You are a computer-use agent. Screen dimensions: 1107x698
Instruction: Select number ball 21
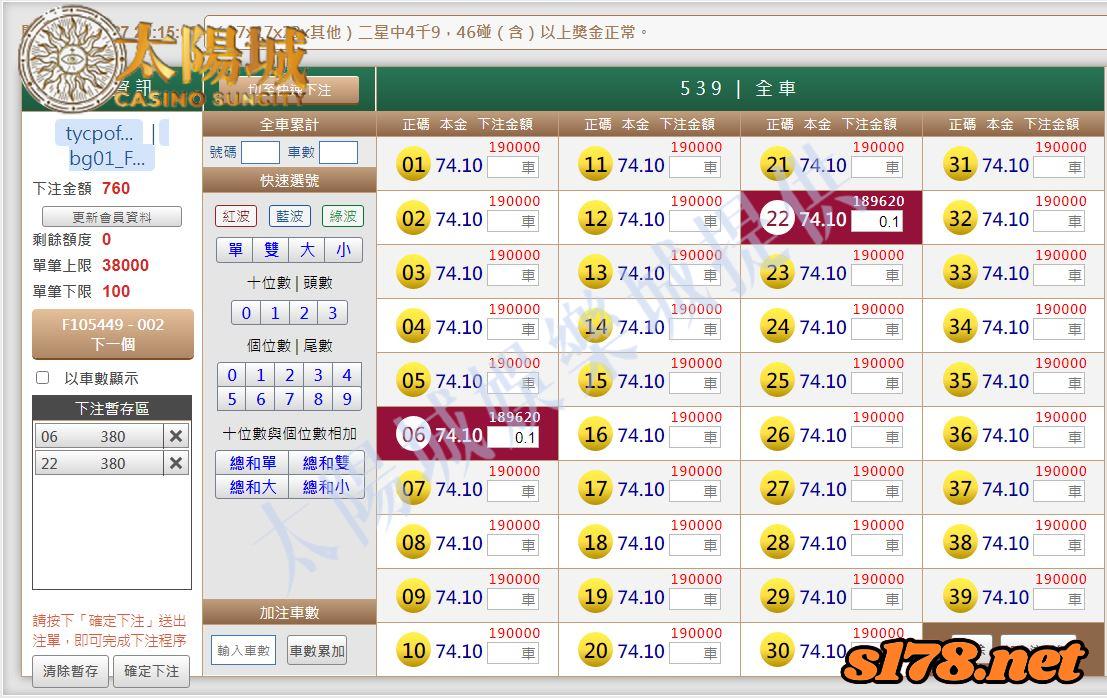(778, 164)
